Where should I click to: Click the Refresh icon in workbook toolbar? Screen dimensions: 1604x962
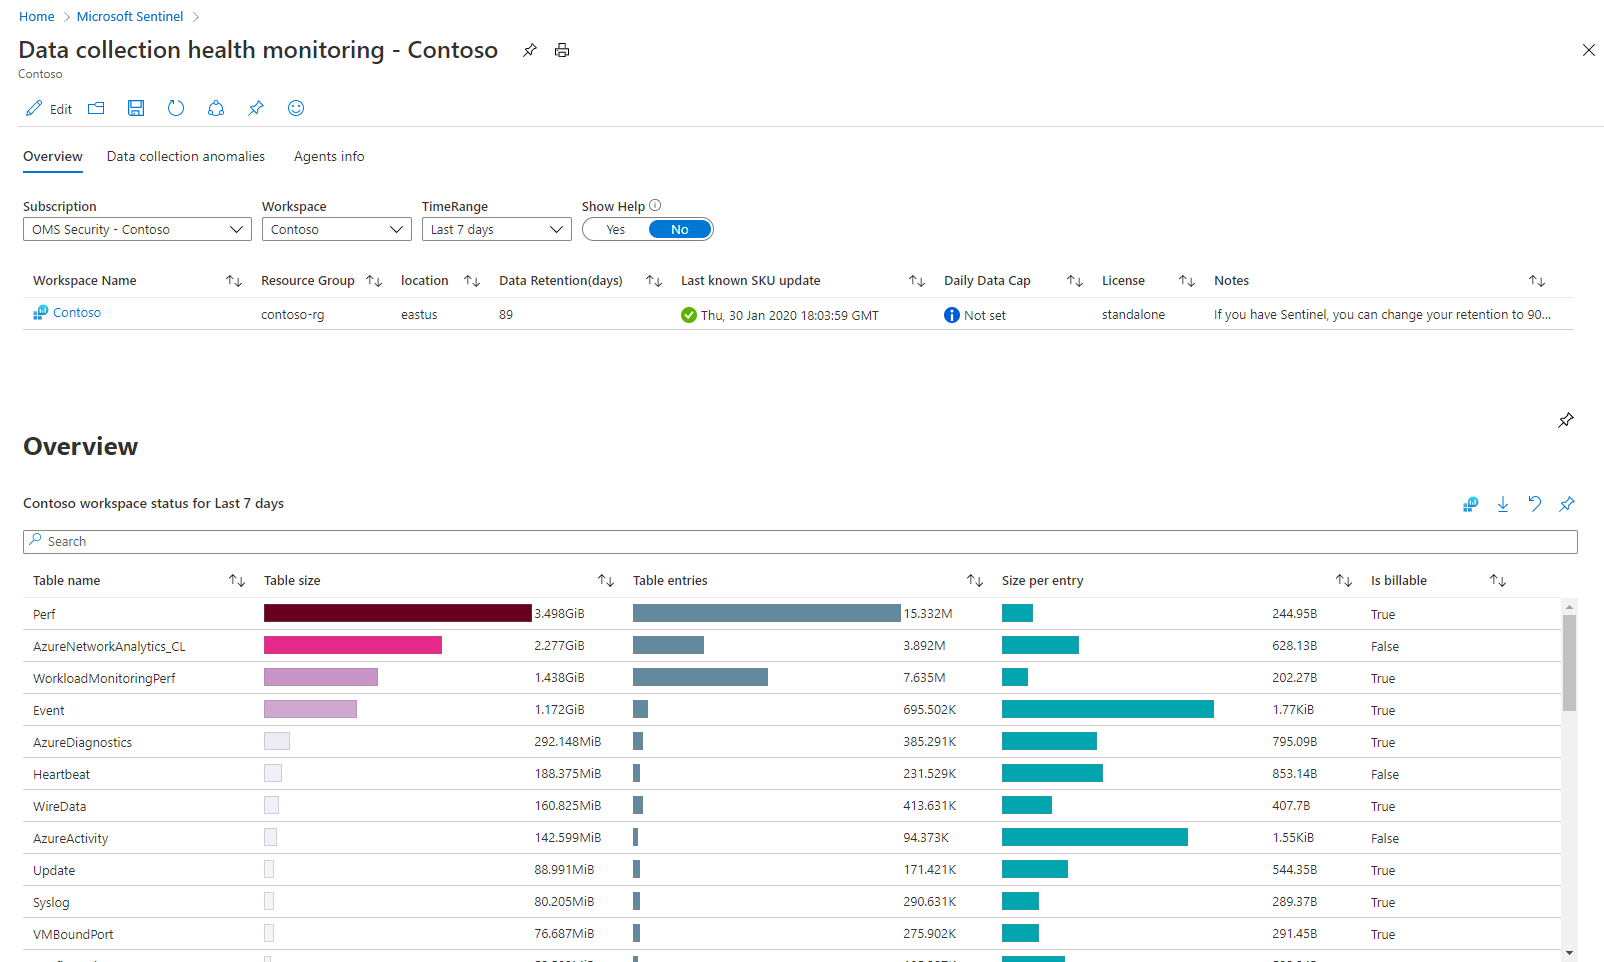pyautogui.click(x=176, y=108)
